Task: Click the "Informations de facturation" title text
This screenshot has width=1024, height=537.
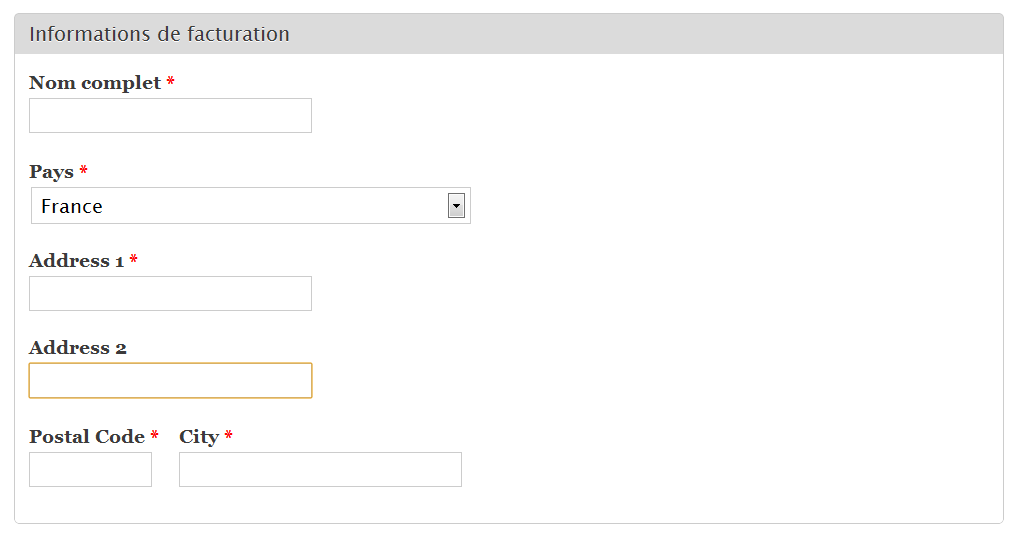Action: click(159, 34)
